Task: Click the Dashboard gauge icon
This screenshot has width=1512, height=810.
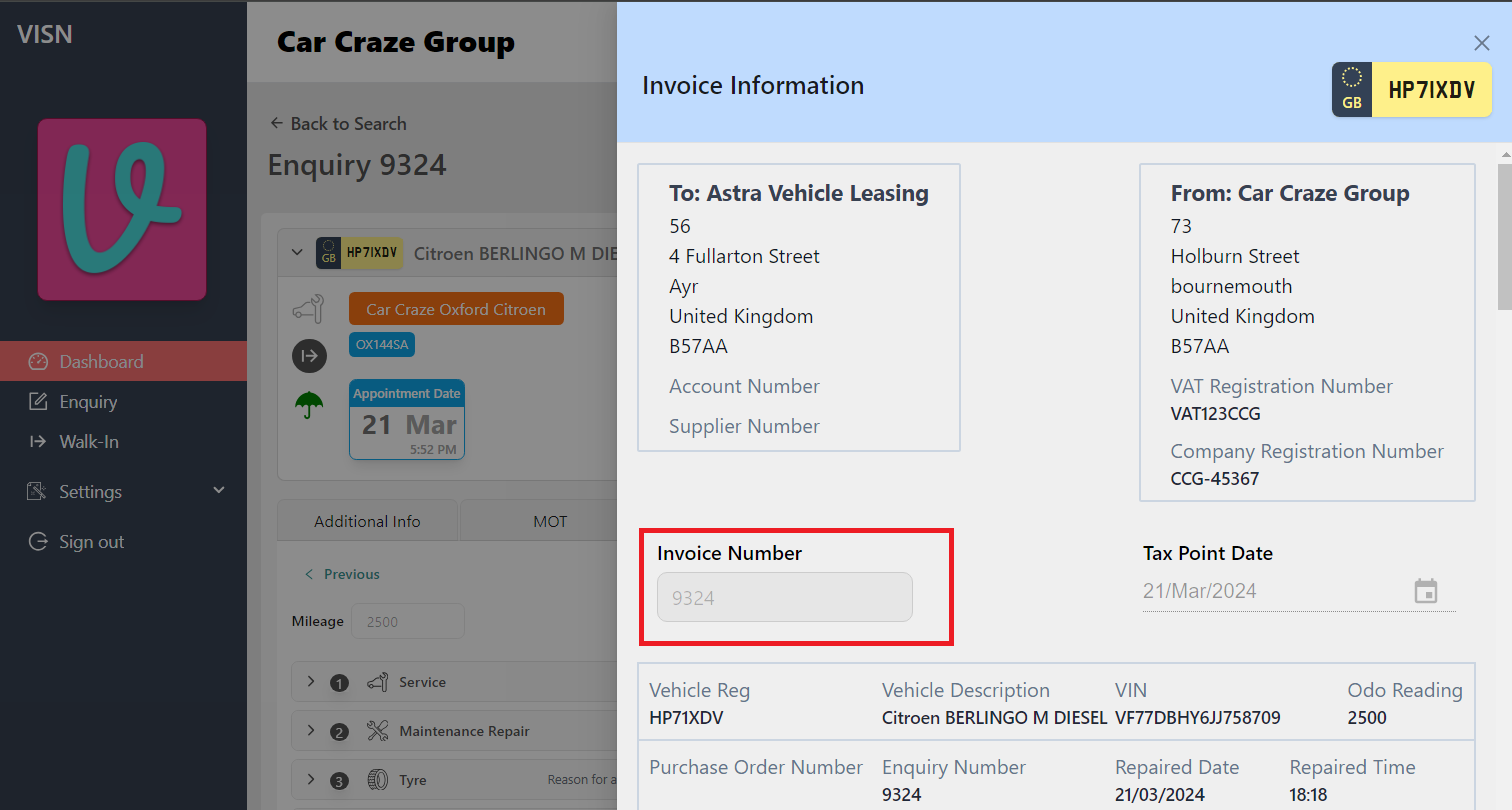Action: click(38, 361)
